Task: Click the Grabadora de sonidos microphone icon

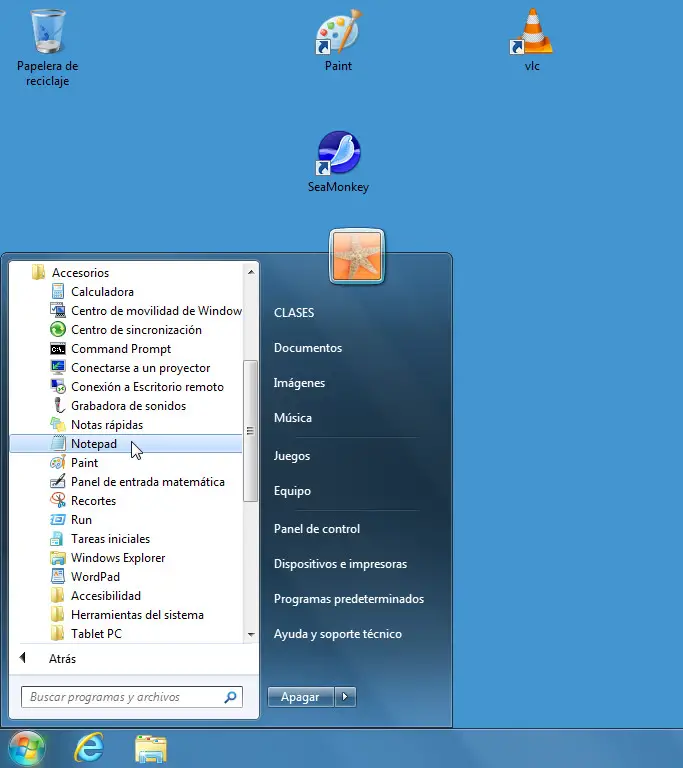Action: pos(59,406)
